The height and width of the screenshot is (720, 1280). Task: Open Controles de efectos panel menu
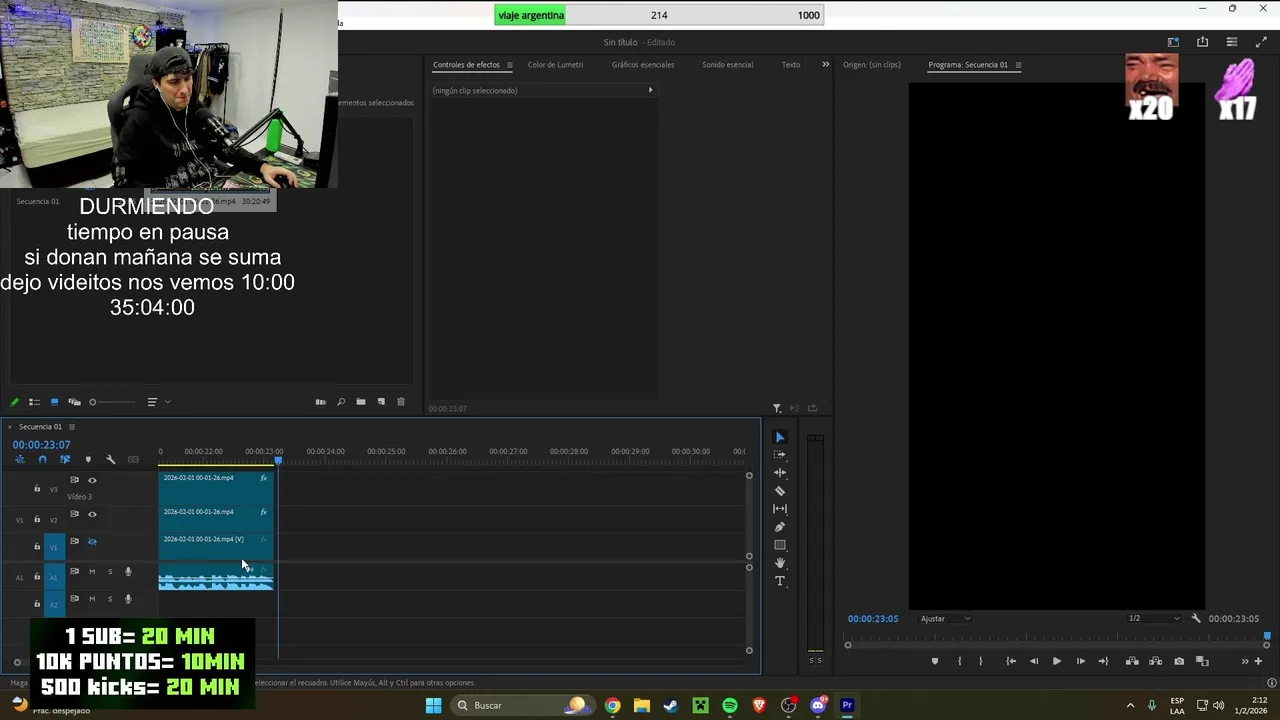pos(509,65)
